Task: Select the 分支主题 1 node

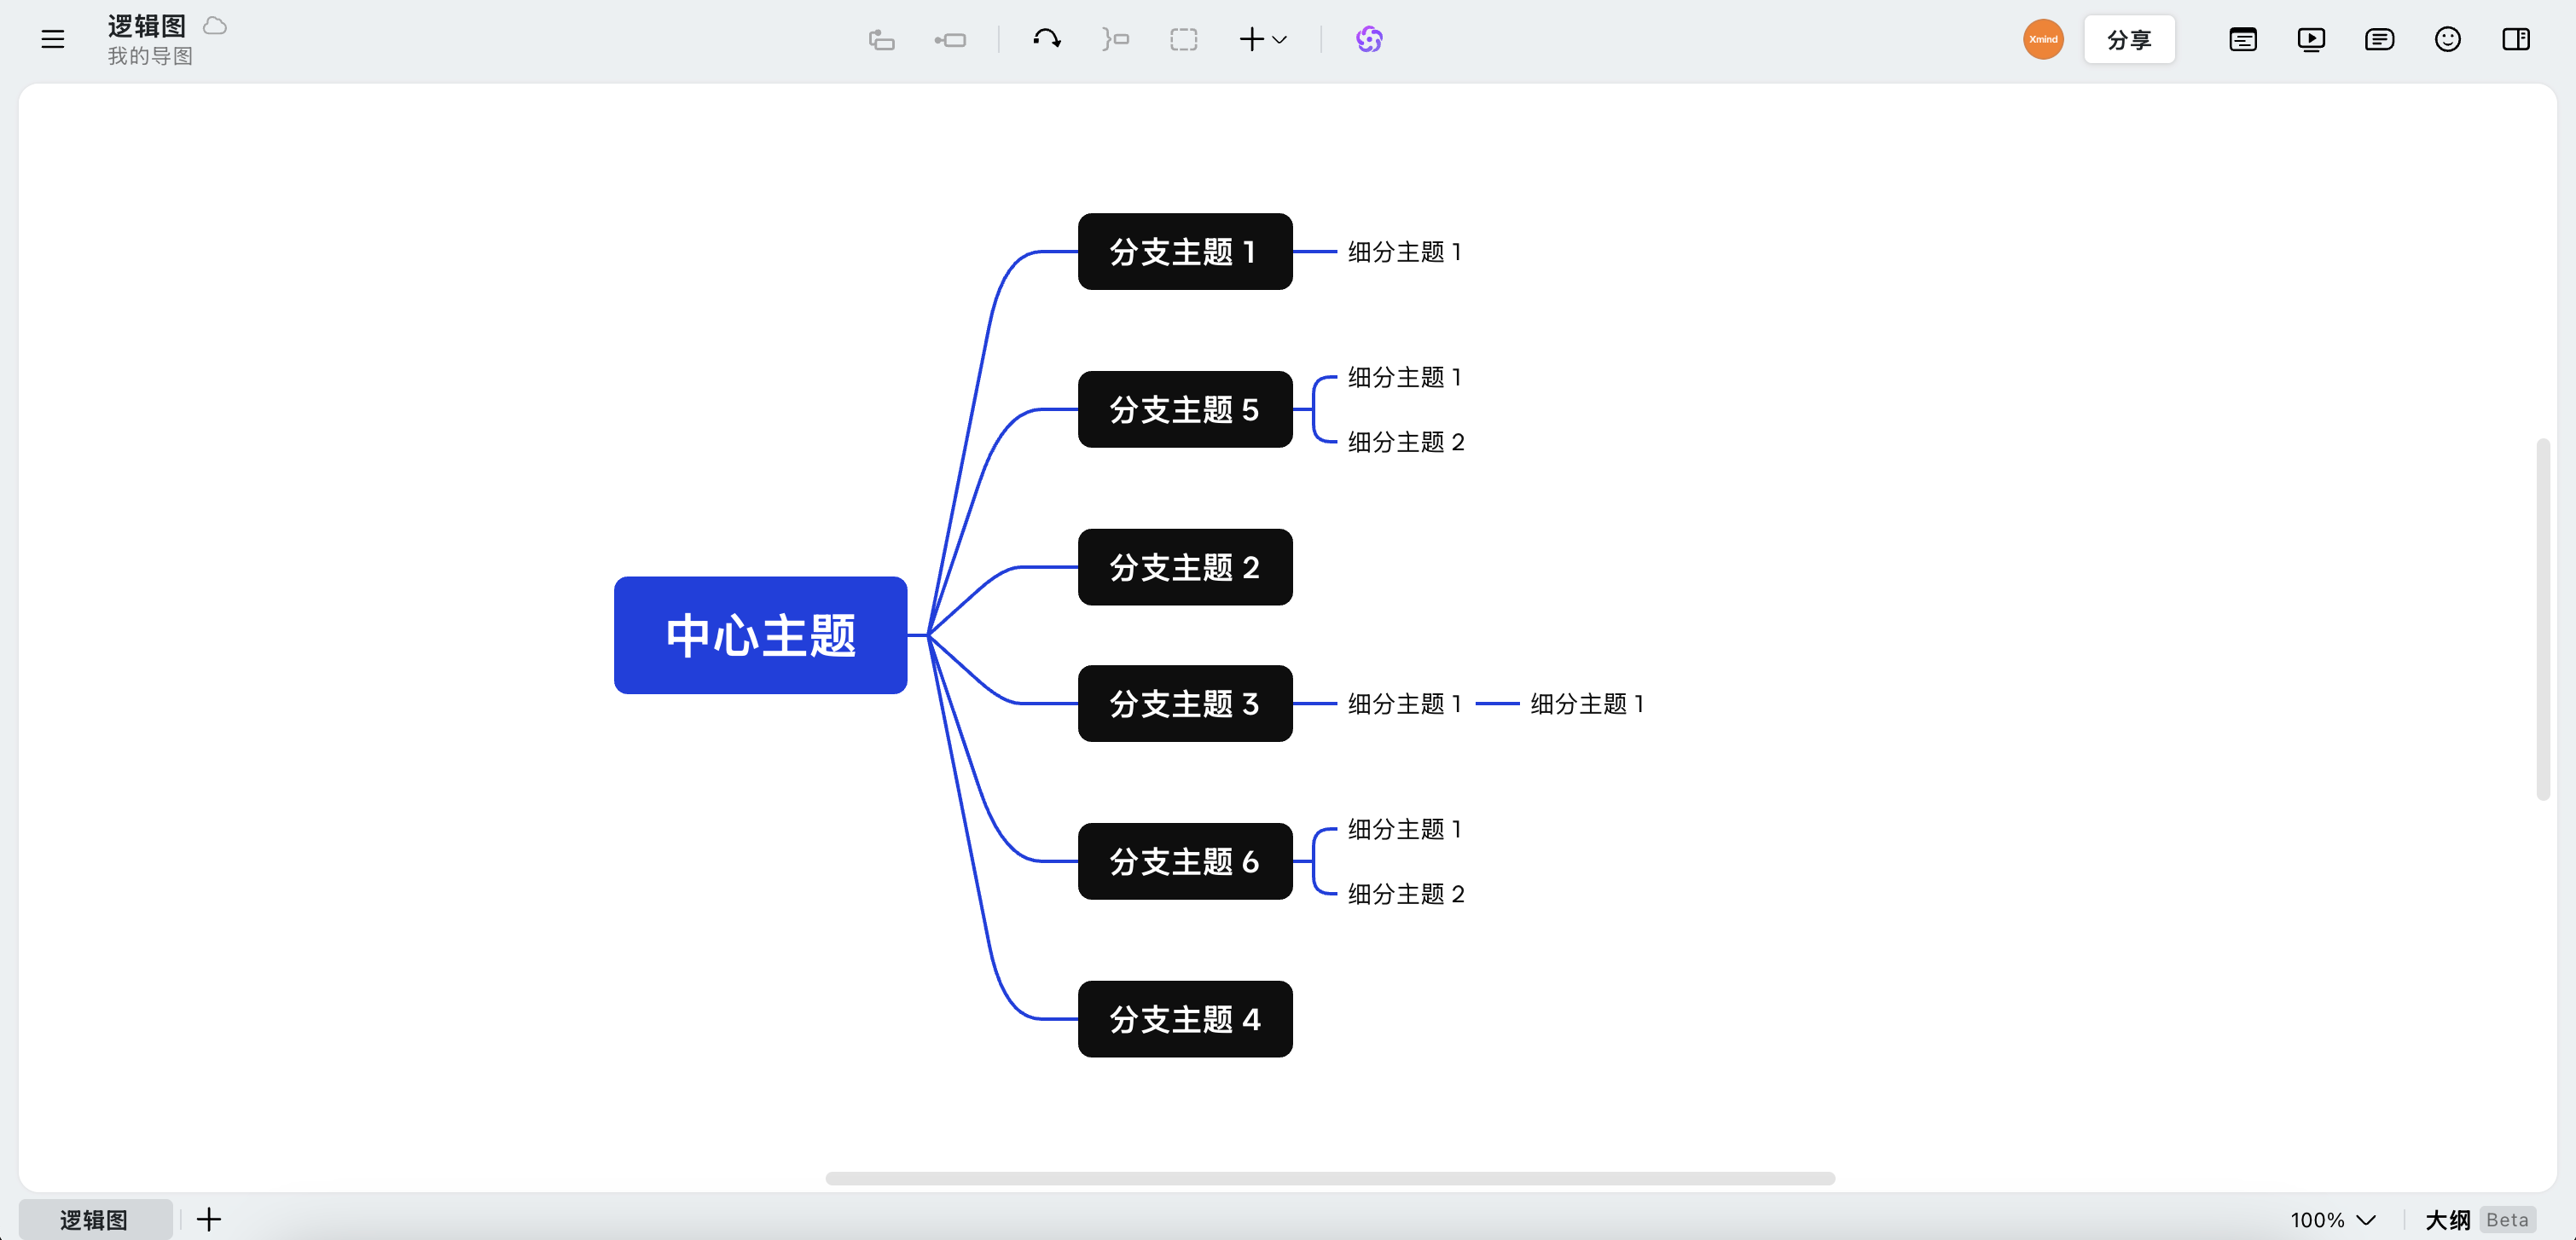Action: click(1185, 251)
